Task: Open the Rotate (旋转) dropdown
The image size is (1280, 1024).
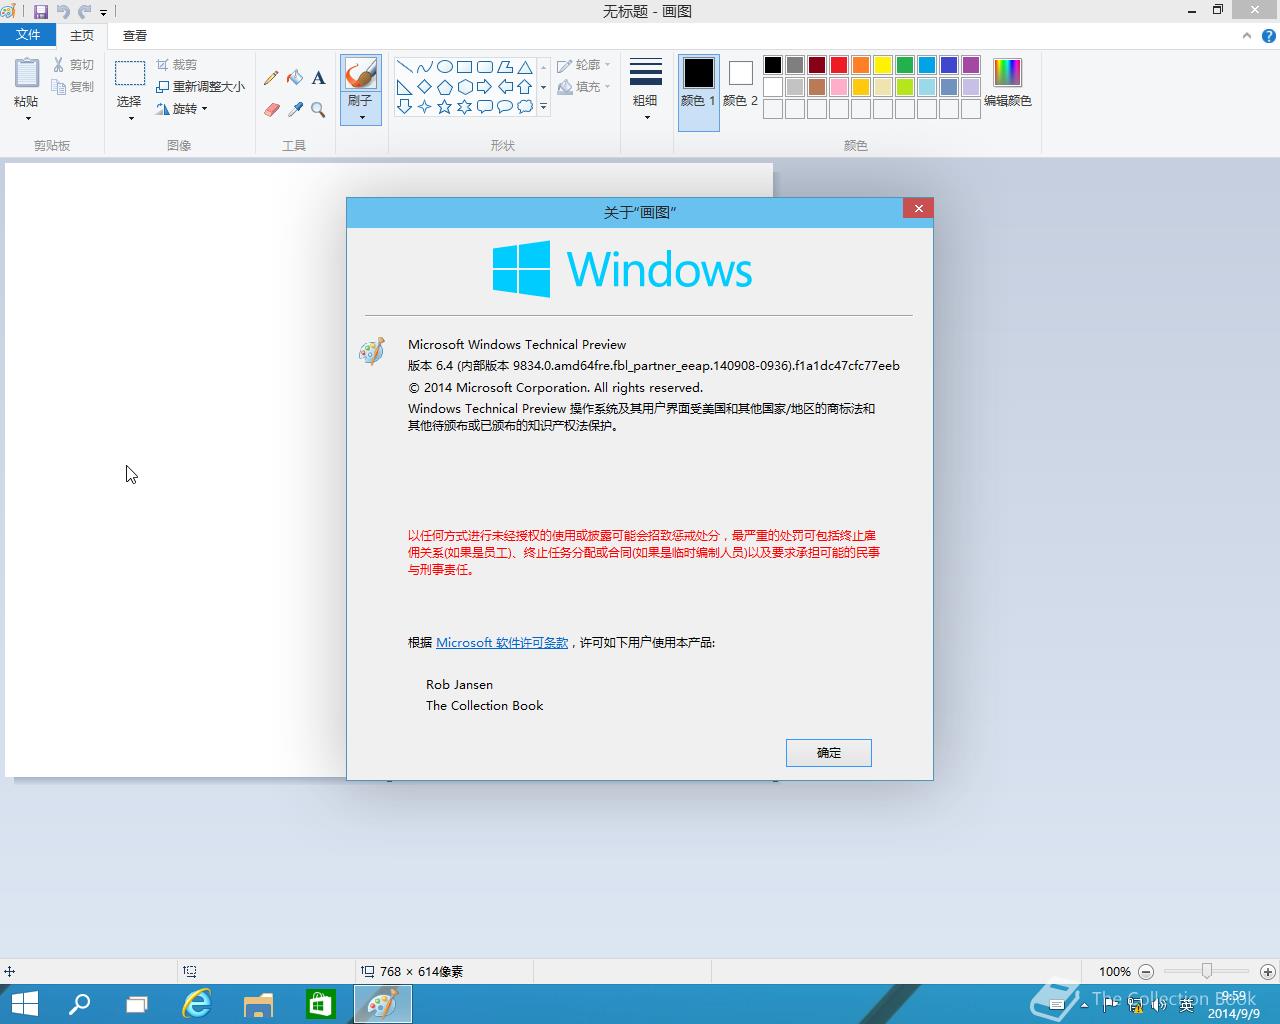Action: 182,109
